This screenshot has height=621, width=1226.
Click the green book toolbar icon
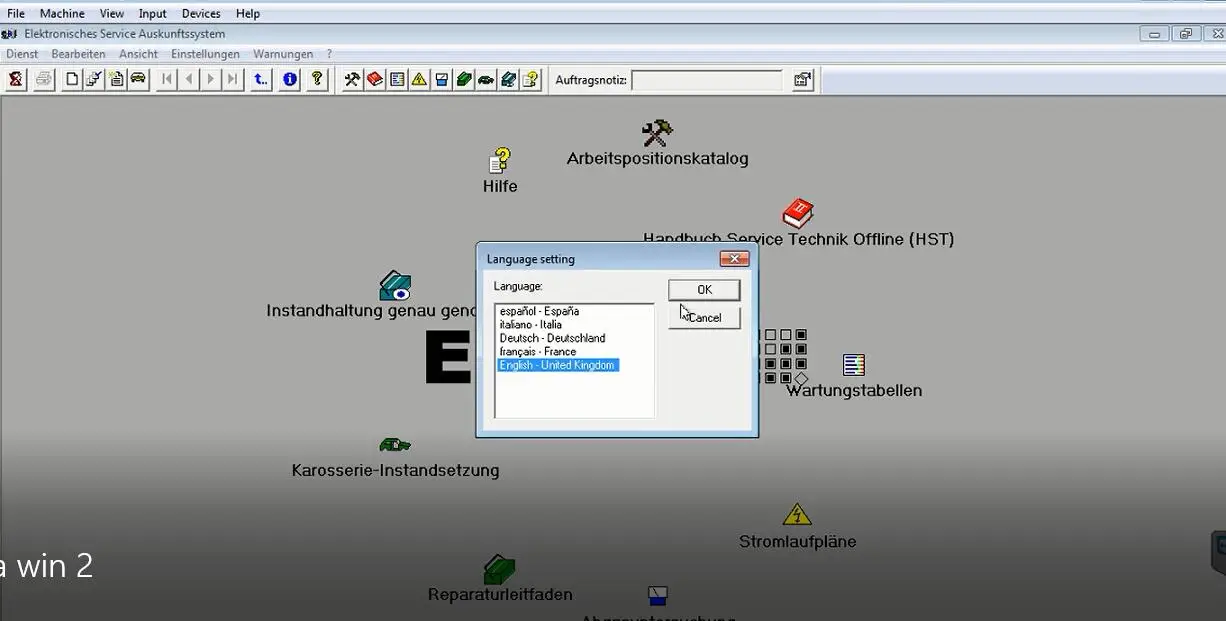(464, 79)
